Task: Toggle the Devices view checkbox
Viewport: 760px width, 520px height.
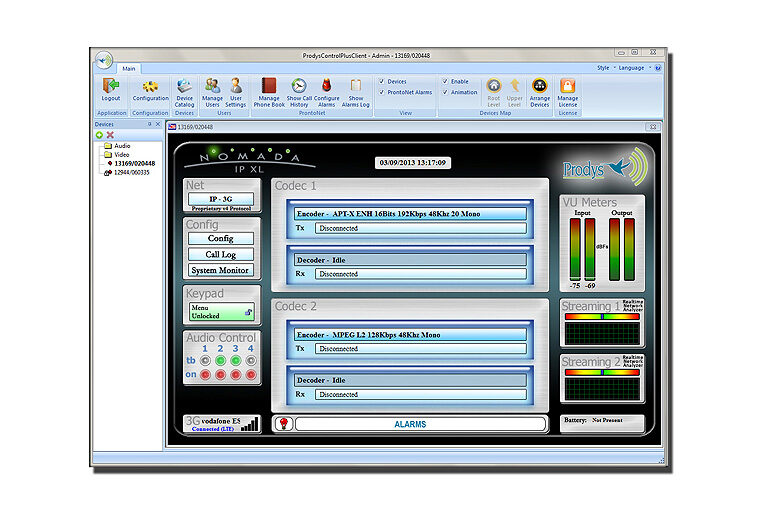Action: [382, 81]
